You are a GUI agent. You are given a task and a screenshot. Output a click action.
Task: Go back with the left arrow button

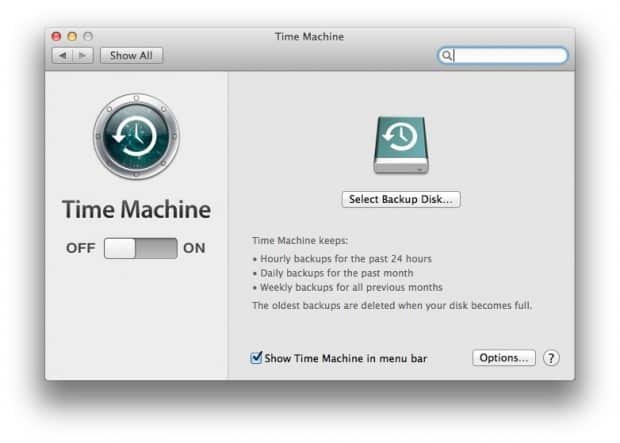pos(62,55)
